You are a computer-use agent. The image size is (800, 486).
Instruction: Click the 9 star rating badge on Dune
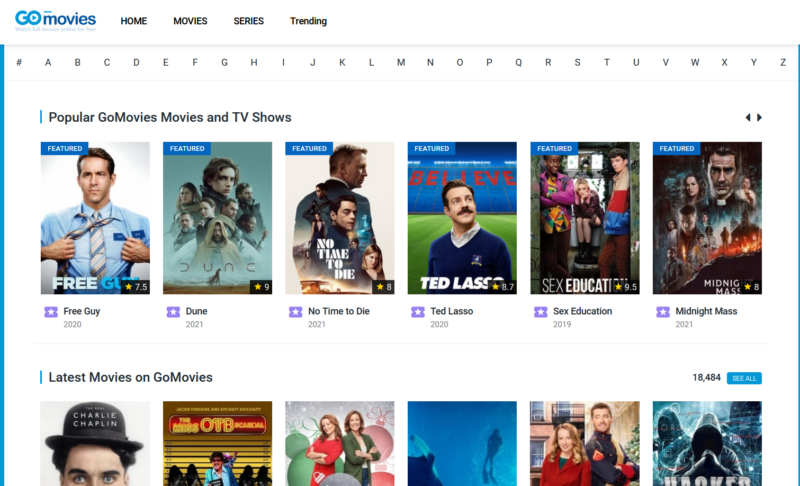[x=261, y=287]
